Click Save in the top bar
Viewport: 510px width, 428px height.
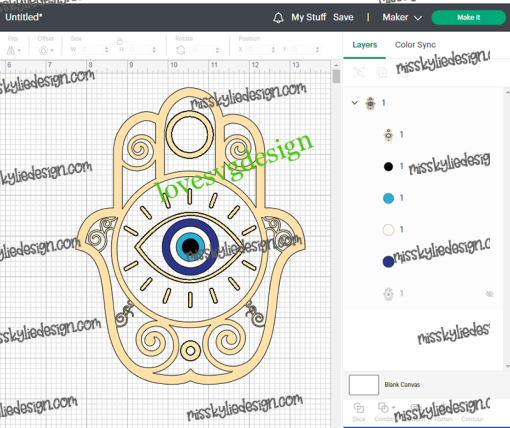click(343, 17)
